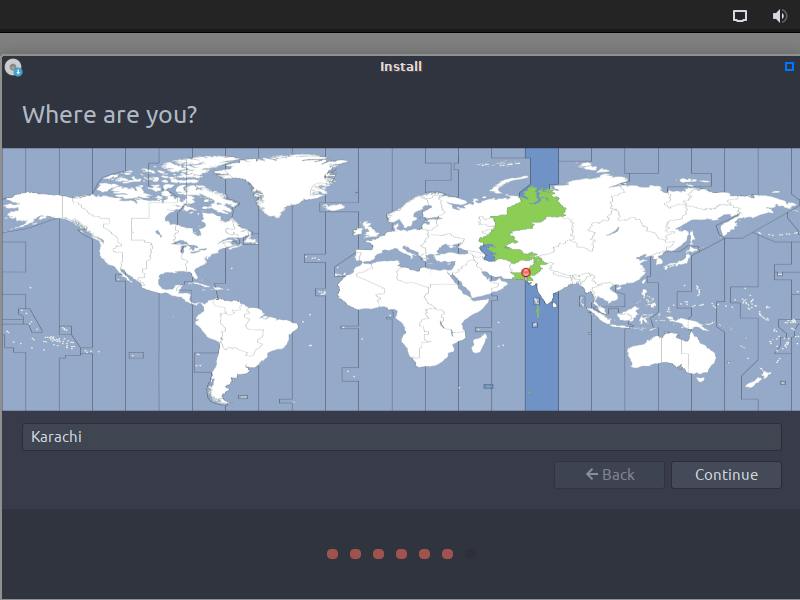The width and height of the screenshot is (800, 600).
Task: Click the "Where are you?" heading
Action: click(x=109, y=115)
